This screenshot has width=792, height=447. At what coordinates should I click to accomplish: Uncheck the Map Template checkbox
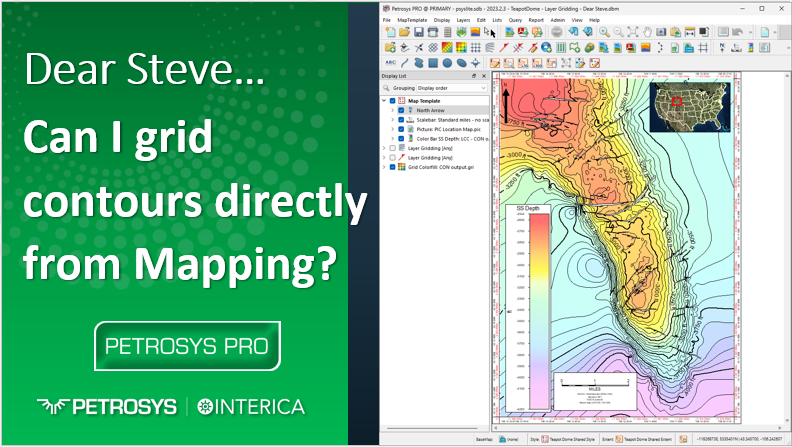coord(392,101)
